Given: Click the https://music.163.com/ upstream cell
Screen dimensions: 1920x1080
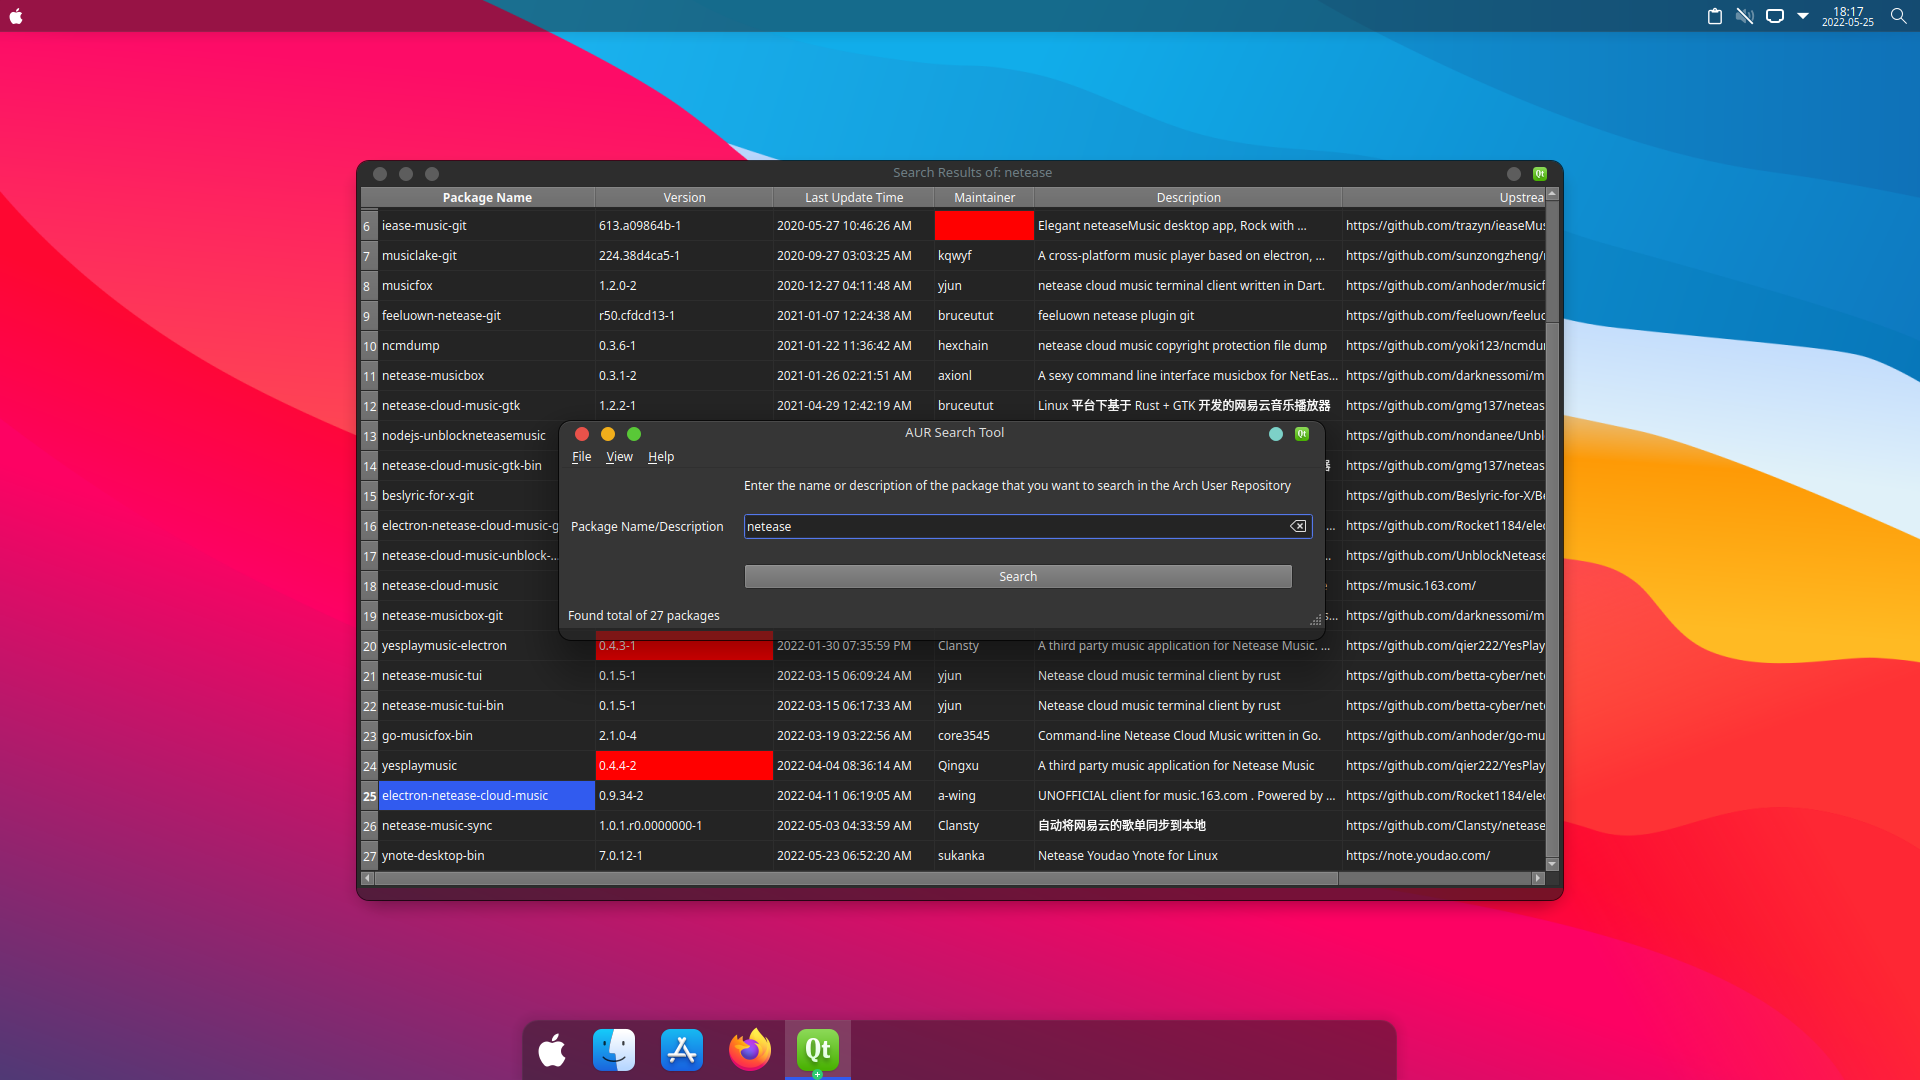Looking at the screenshot, I should 1443,586.
